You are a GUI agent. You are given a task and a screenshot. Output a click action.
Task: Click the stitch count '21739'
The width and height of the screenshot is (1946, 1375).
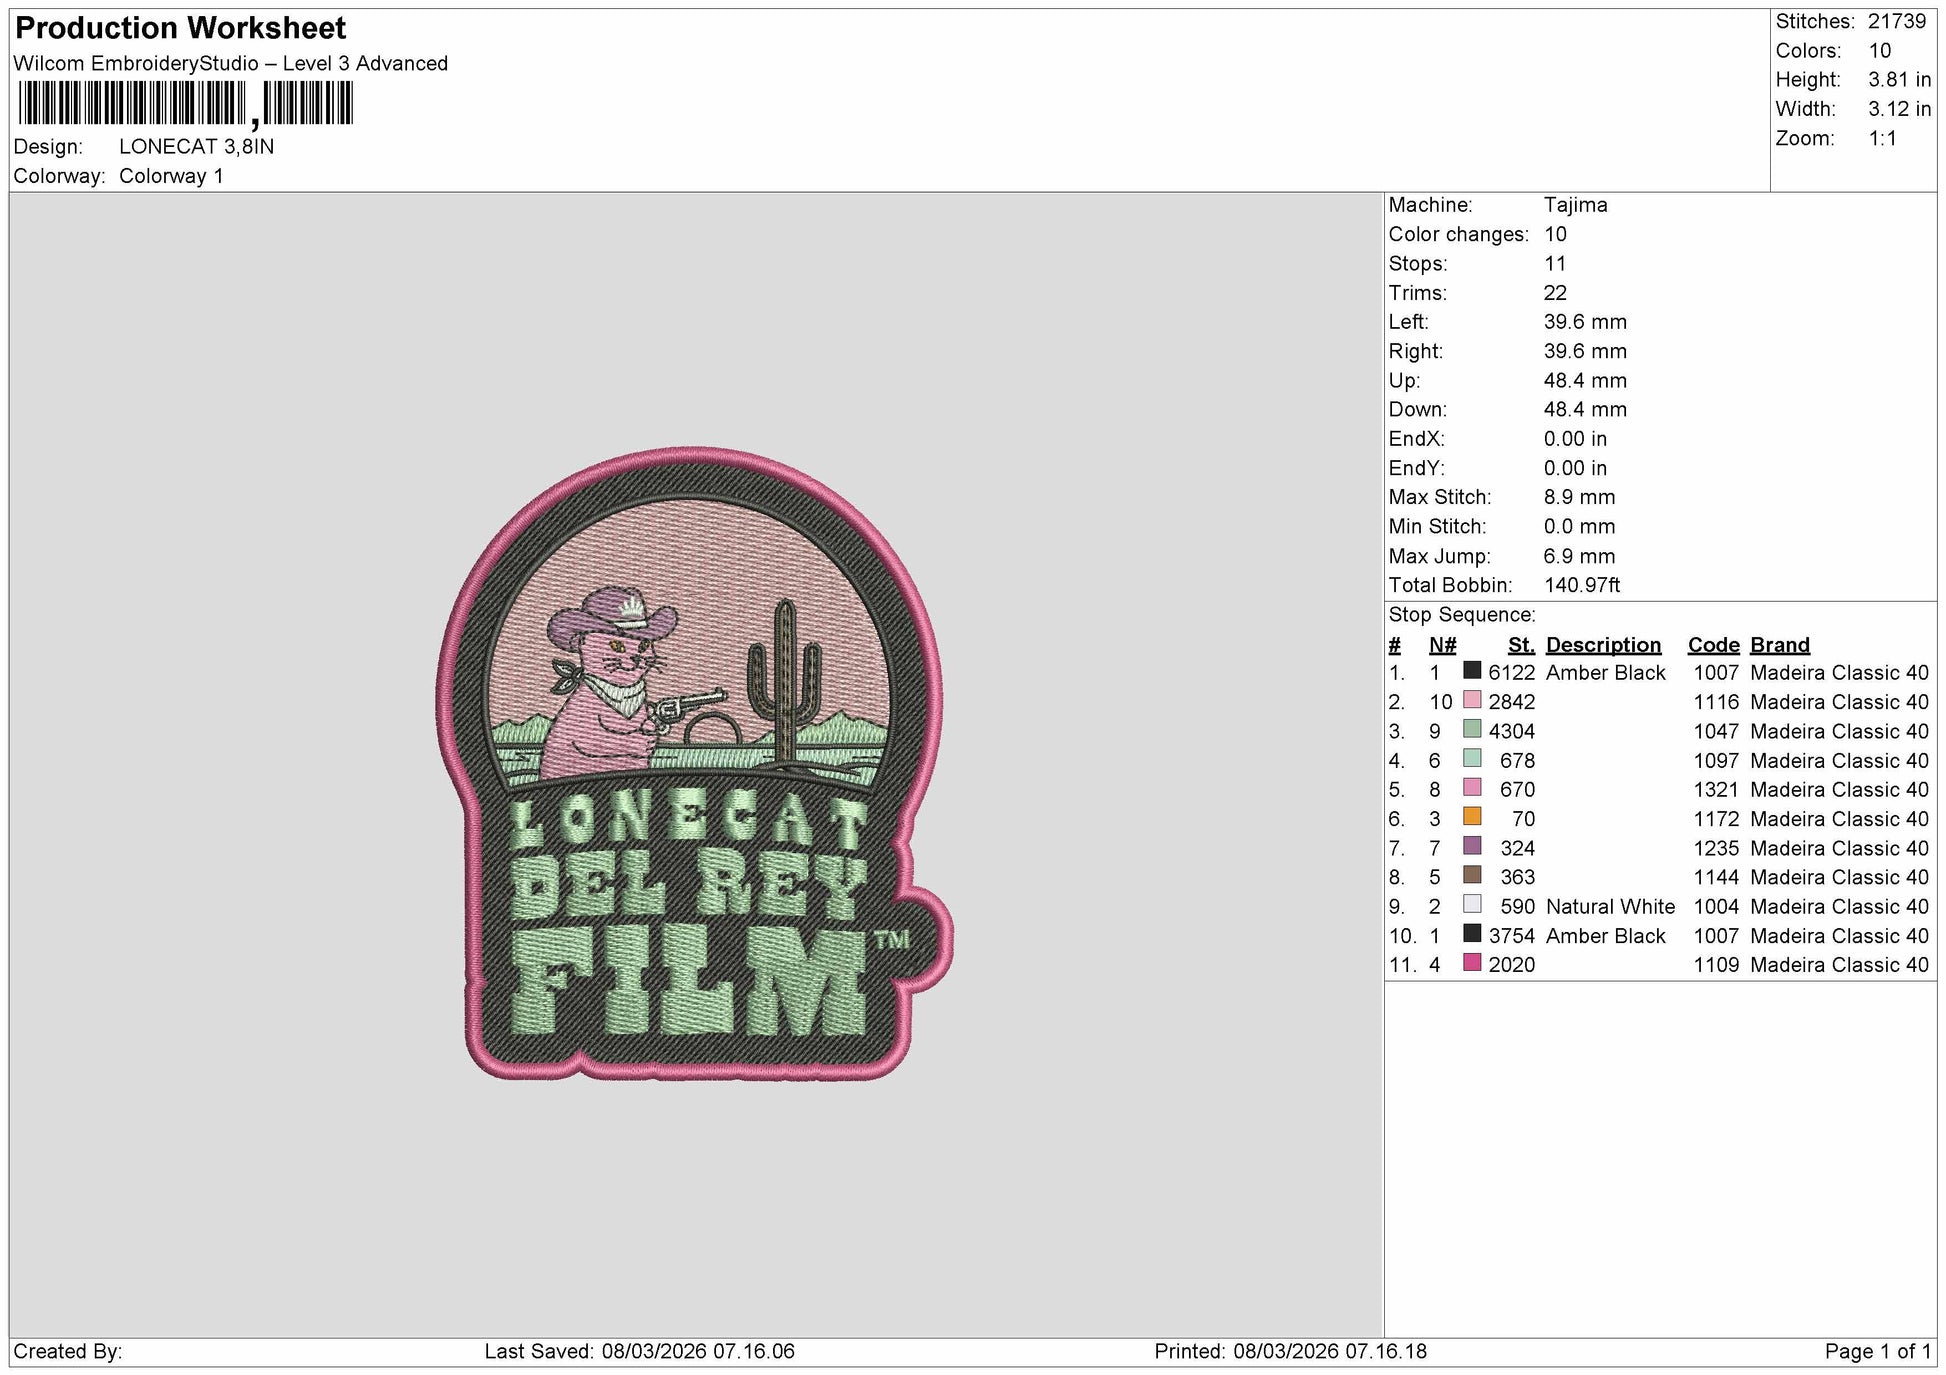1897,21
